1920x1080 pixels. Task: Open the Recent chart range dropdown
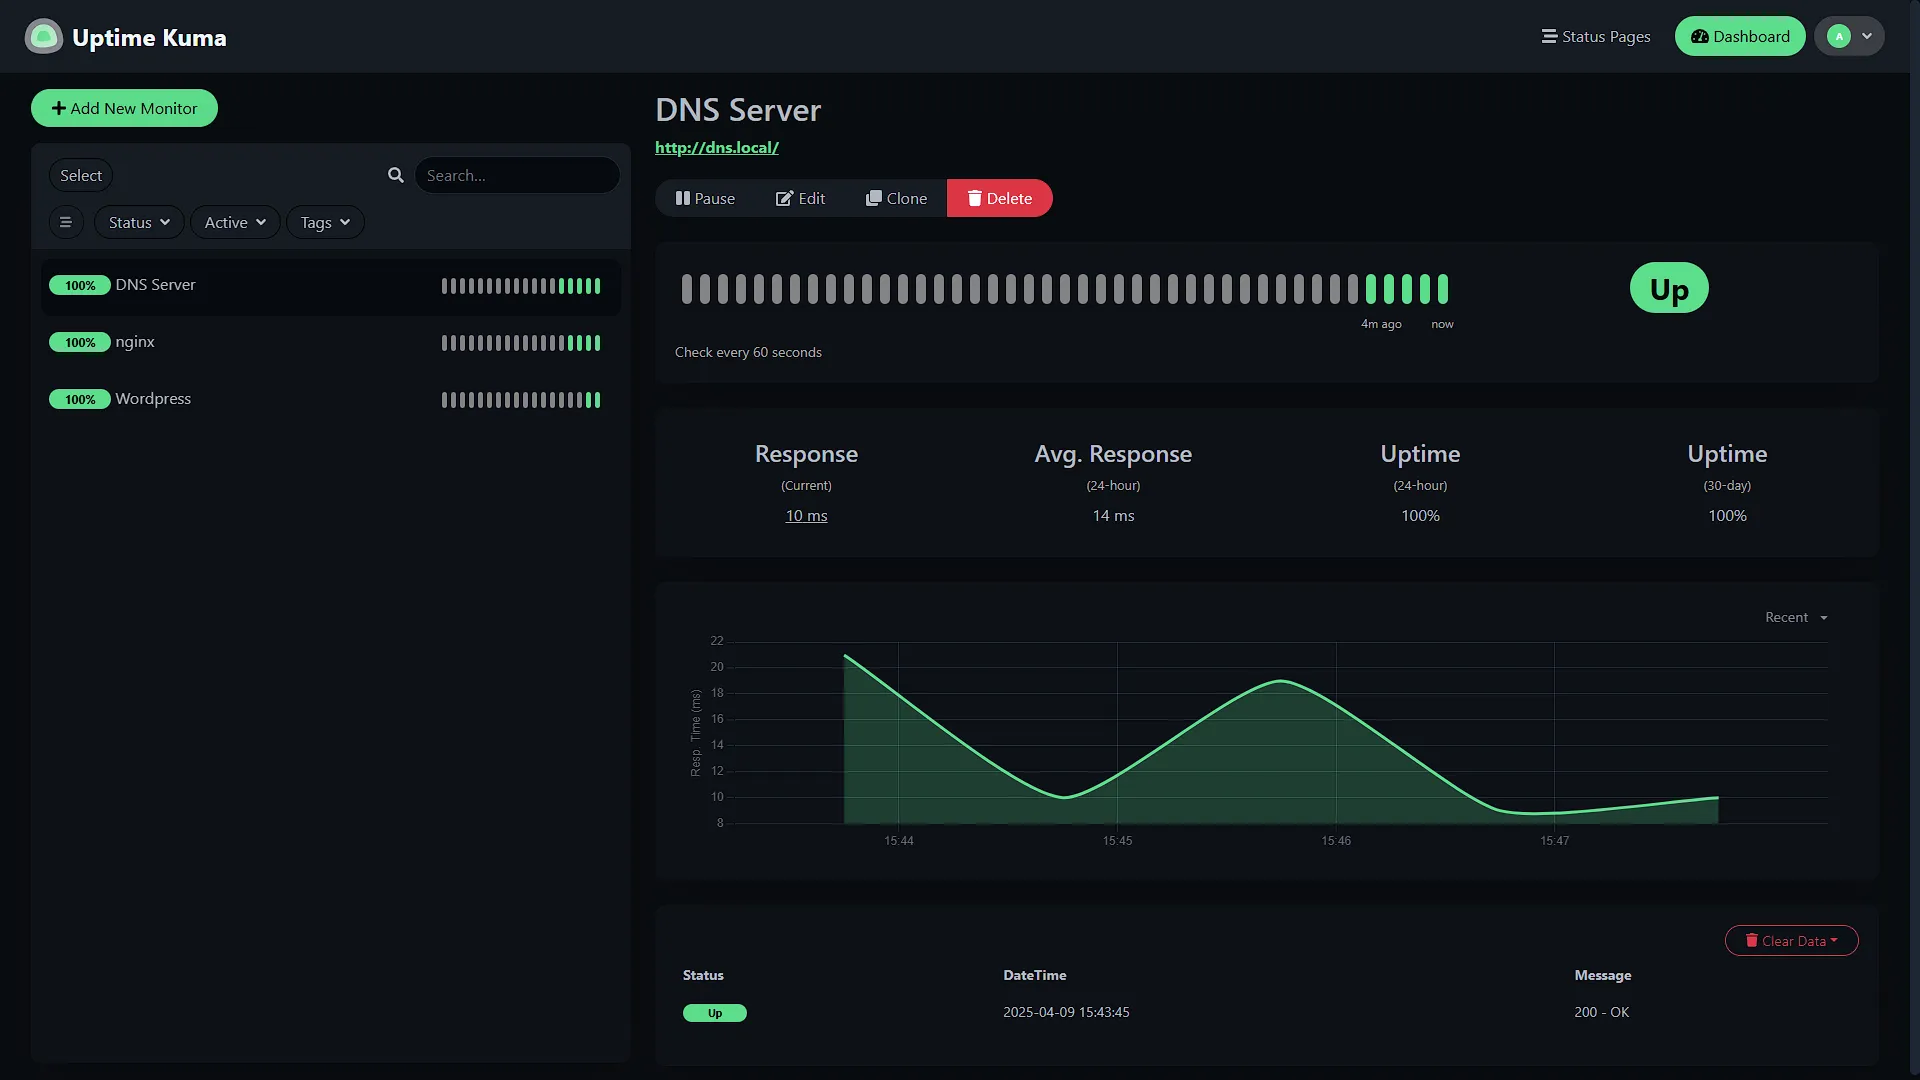coord(1796,617)
